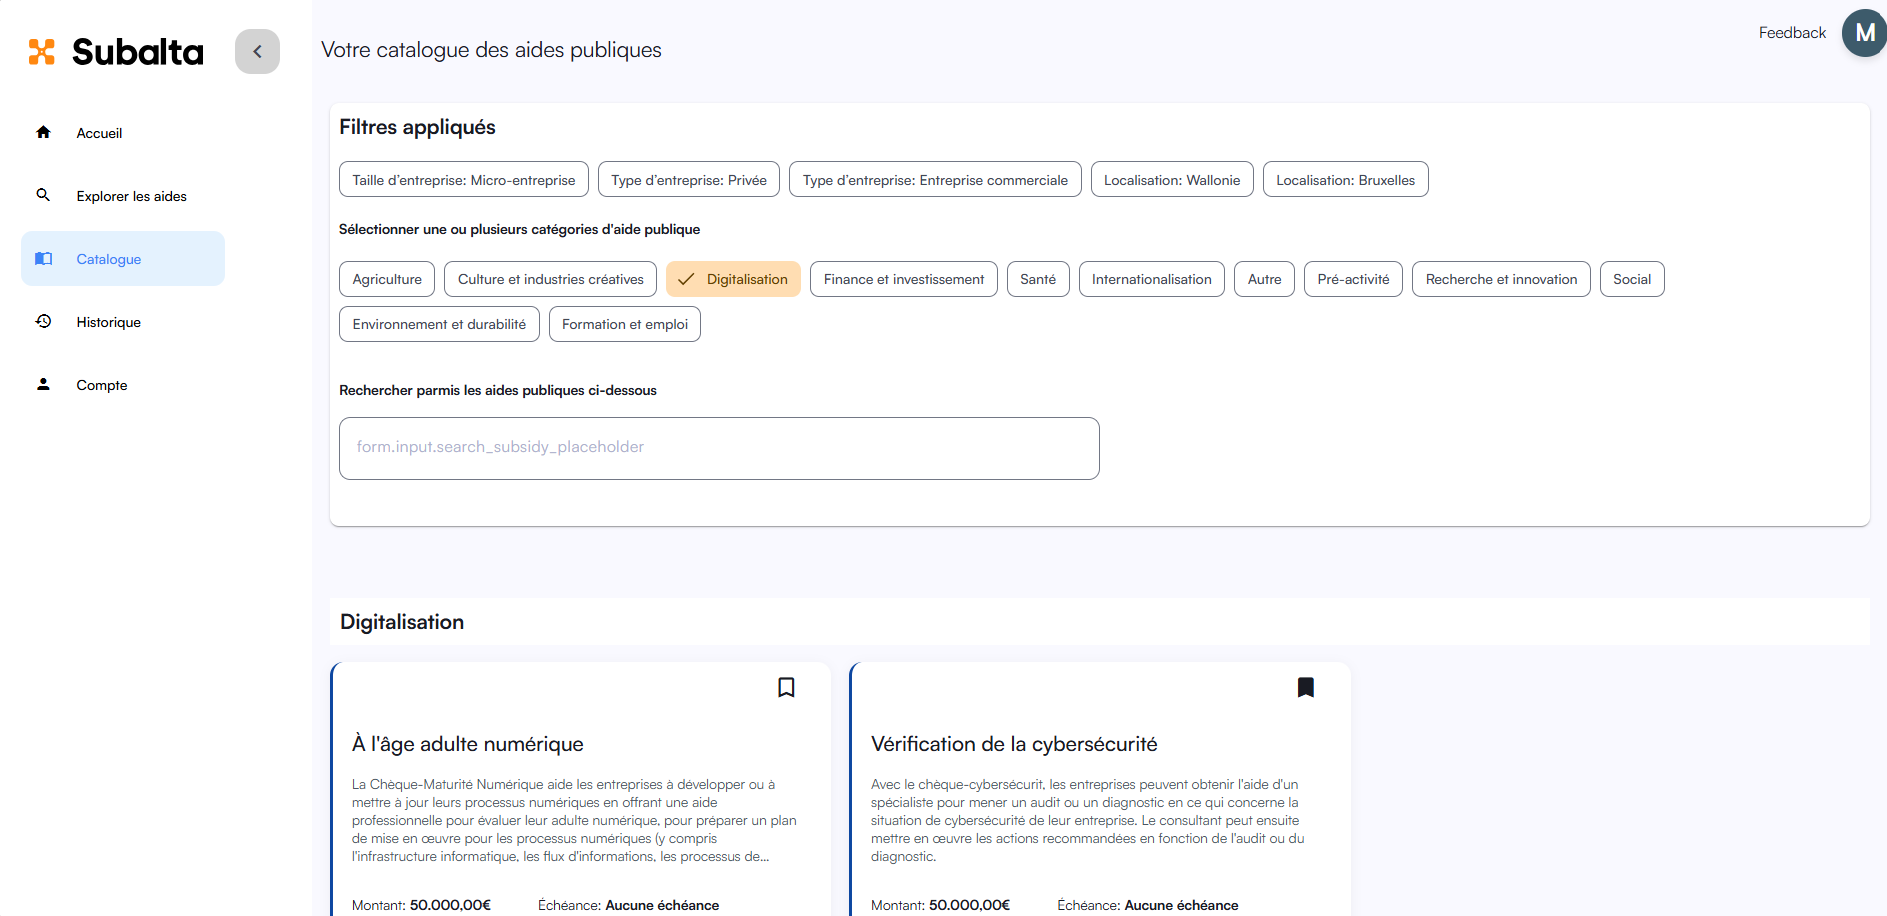Focus the subsidy search input field
Viewport: 1887px width, 916px height.
[719, 448]
